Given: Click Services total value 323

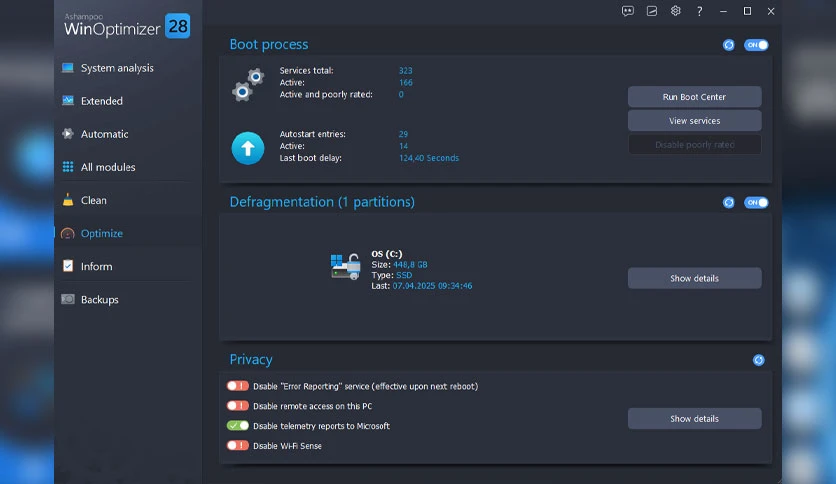Looking at the screenshot, I should [x=405, y=70].
